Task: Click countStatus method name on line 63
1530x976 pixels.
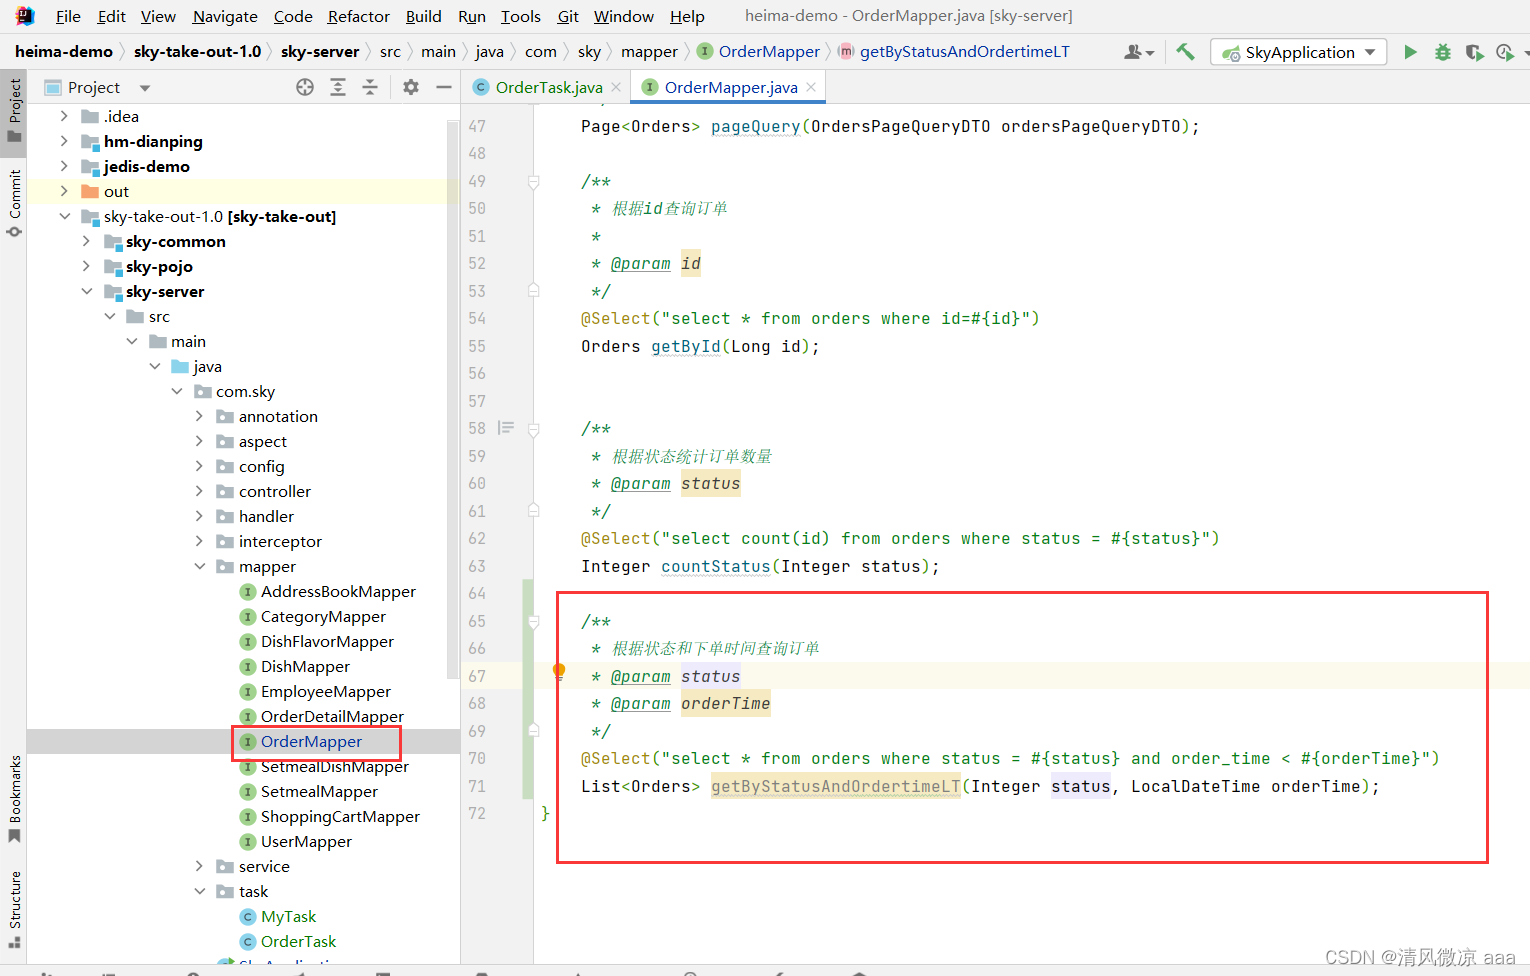Action: [716, 566]
